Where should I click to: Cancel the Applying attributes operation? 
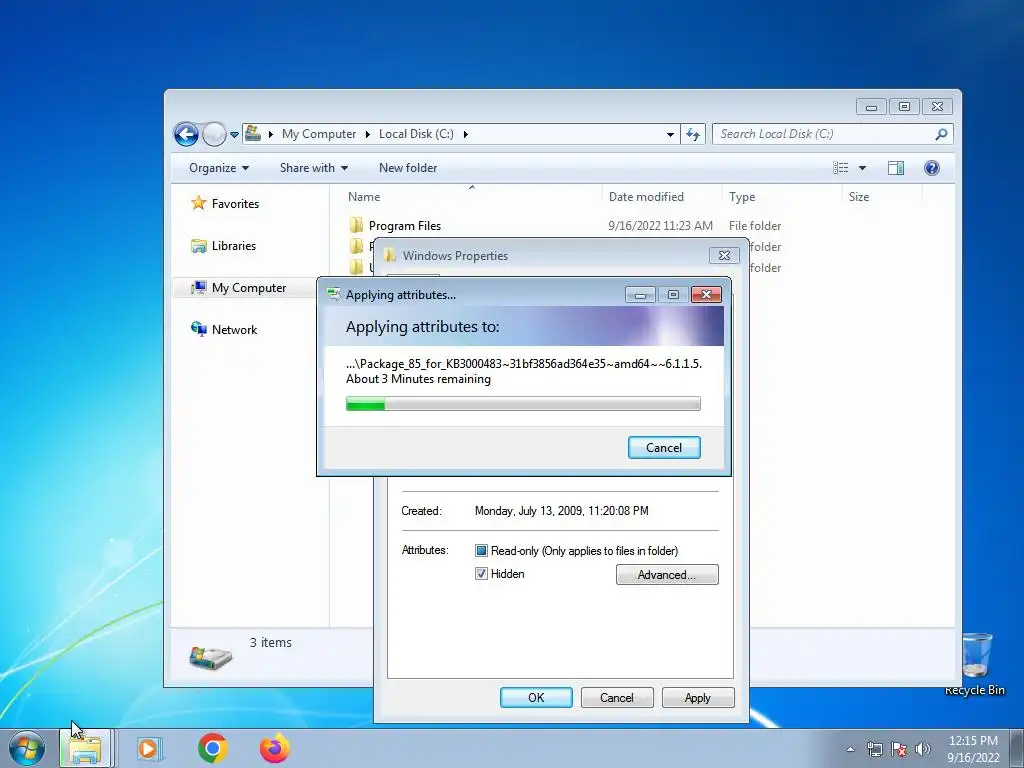click(x=664, y=447)
